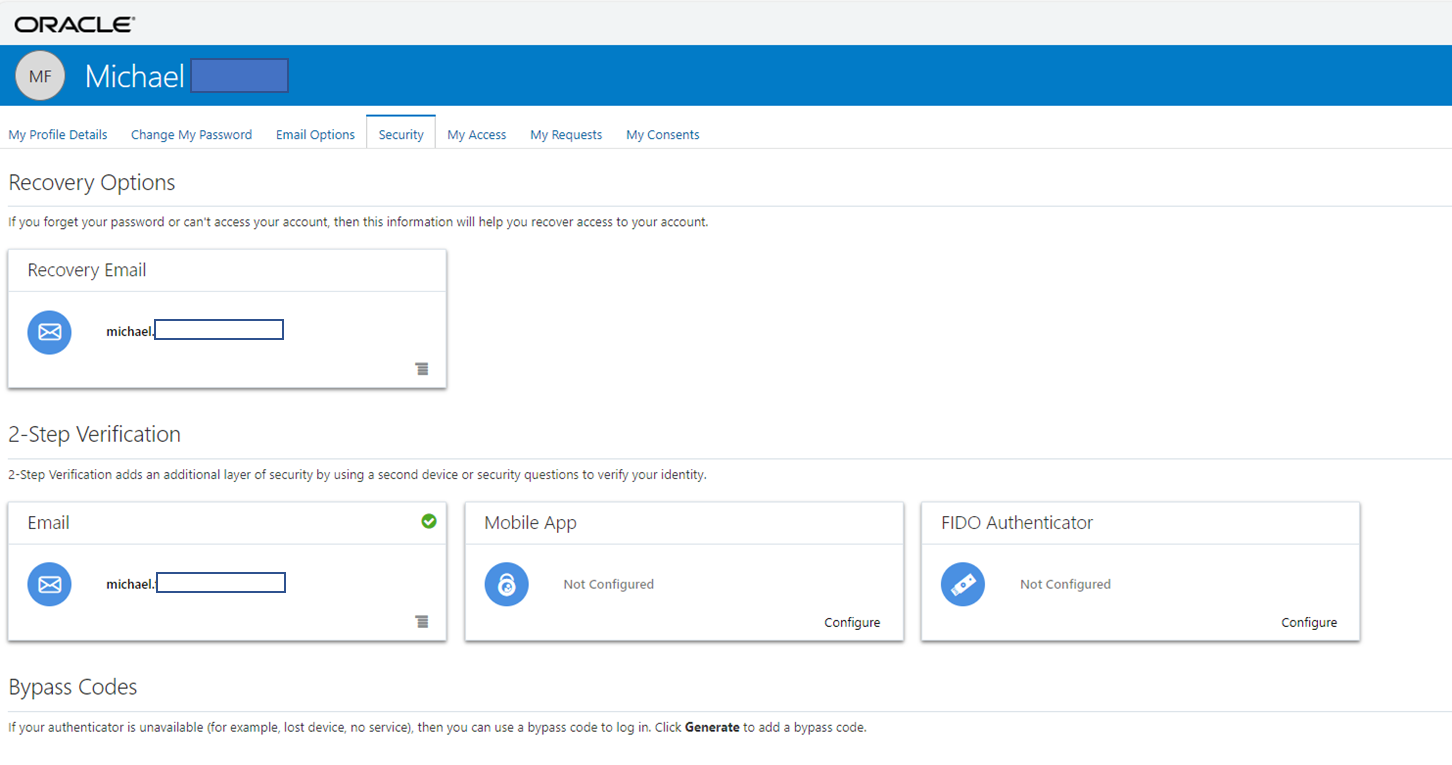The width and height of the screenshot is (1452, 765).
Task: Click the Michael name in header
Action: [135, 76]
